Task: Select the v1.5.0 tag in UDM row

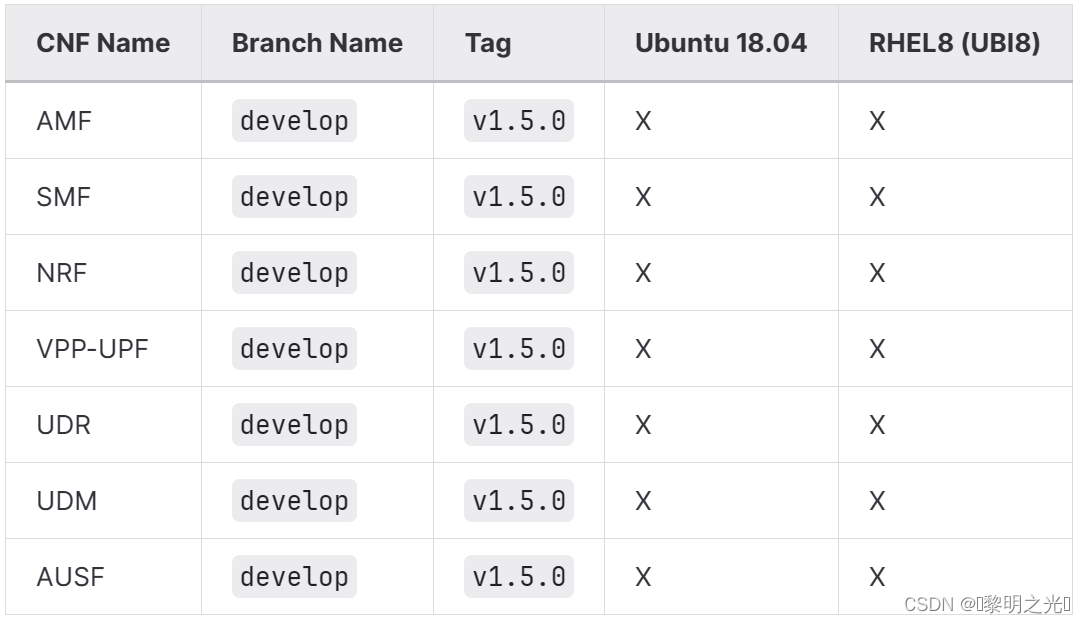Action: pyautogui.click(x=519, y=500)
